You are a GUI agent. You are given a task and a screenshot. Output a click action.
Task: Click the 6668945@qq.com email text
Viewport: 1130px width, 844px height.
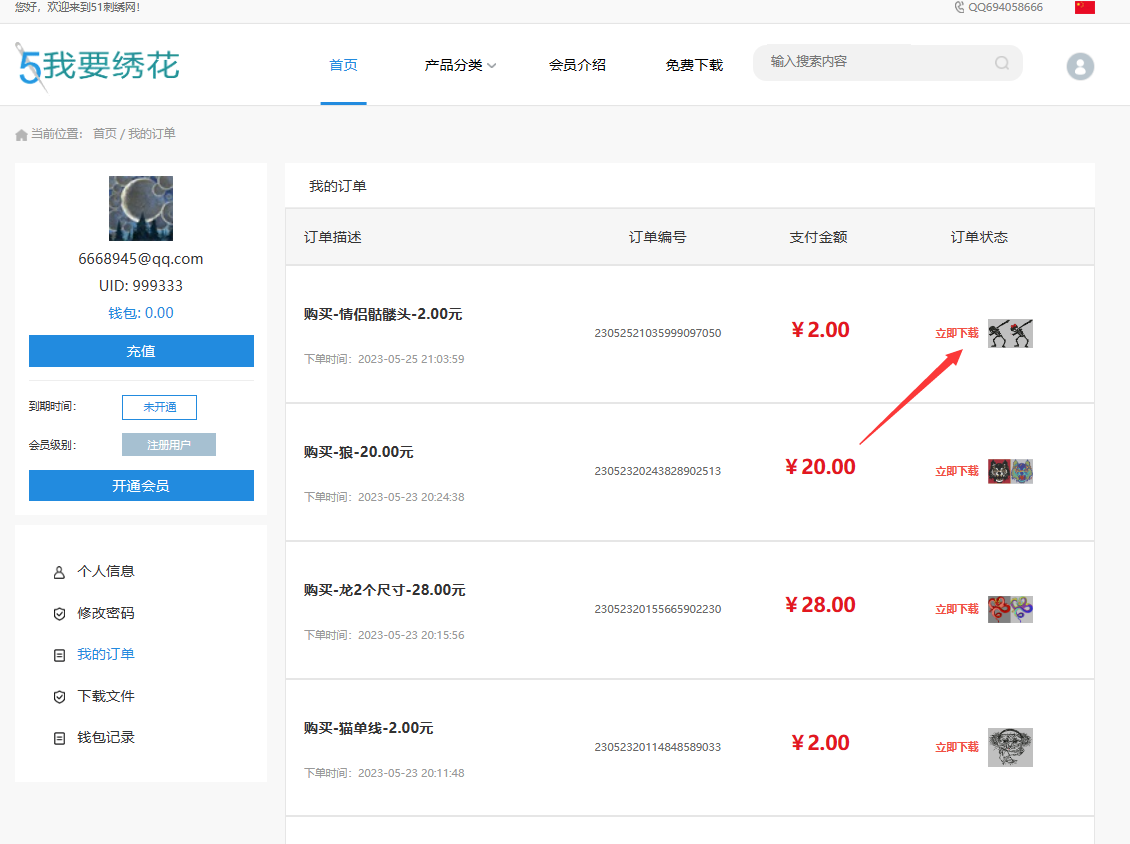coord(141,259)
